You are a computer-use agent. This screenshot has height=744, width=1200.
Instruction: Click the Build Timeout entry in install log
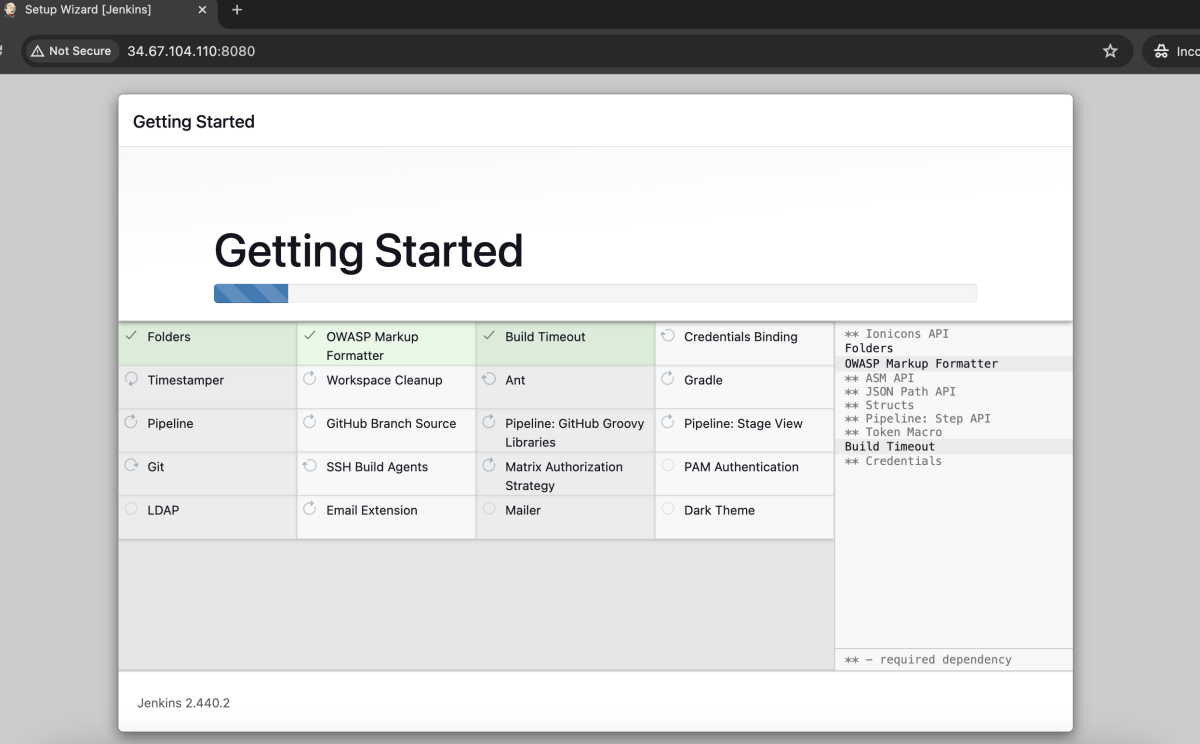point(890,447)
